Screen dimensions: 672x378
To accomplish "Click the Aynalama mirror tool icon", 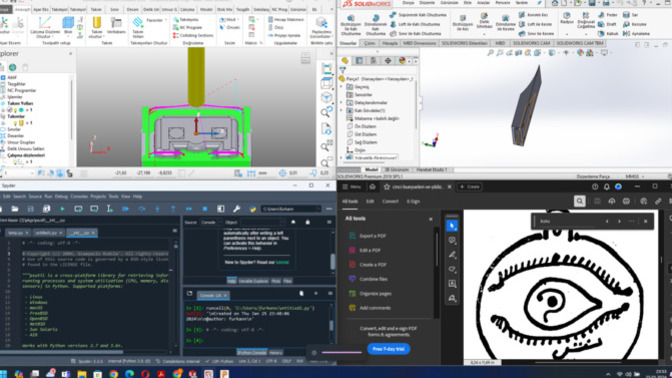I will click(627, 33).
